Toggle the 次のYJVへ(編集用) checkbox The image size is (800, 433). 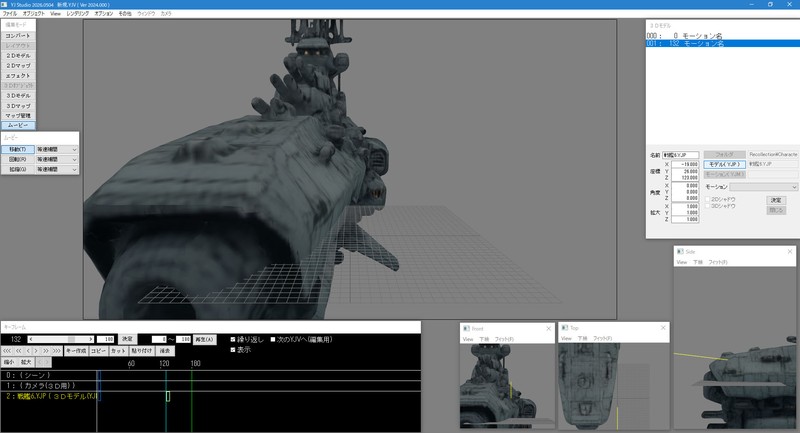(x=273, y=339)
